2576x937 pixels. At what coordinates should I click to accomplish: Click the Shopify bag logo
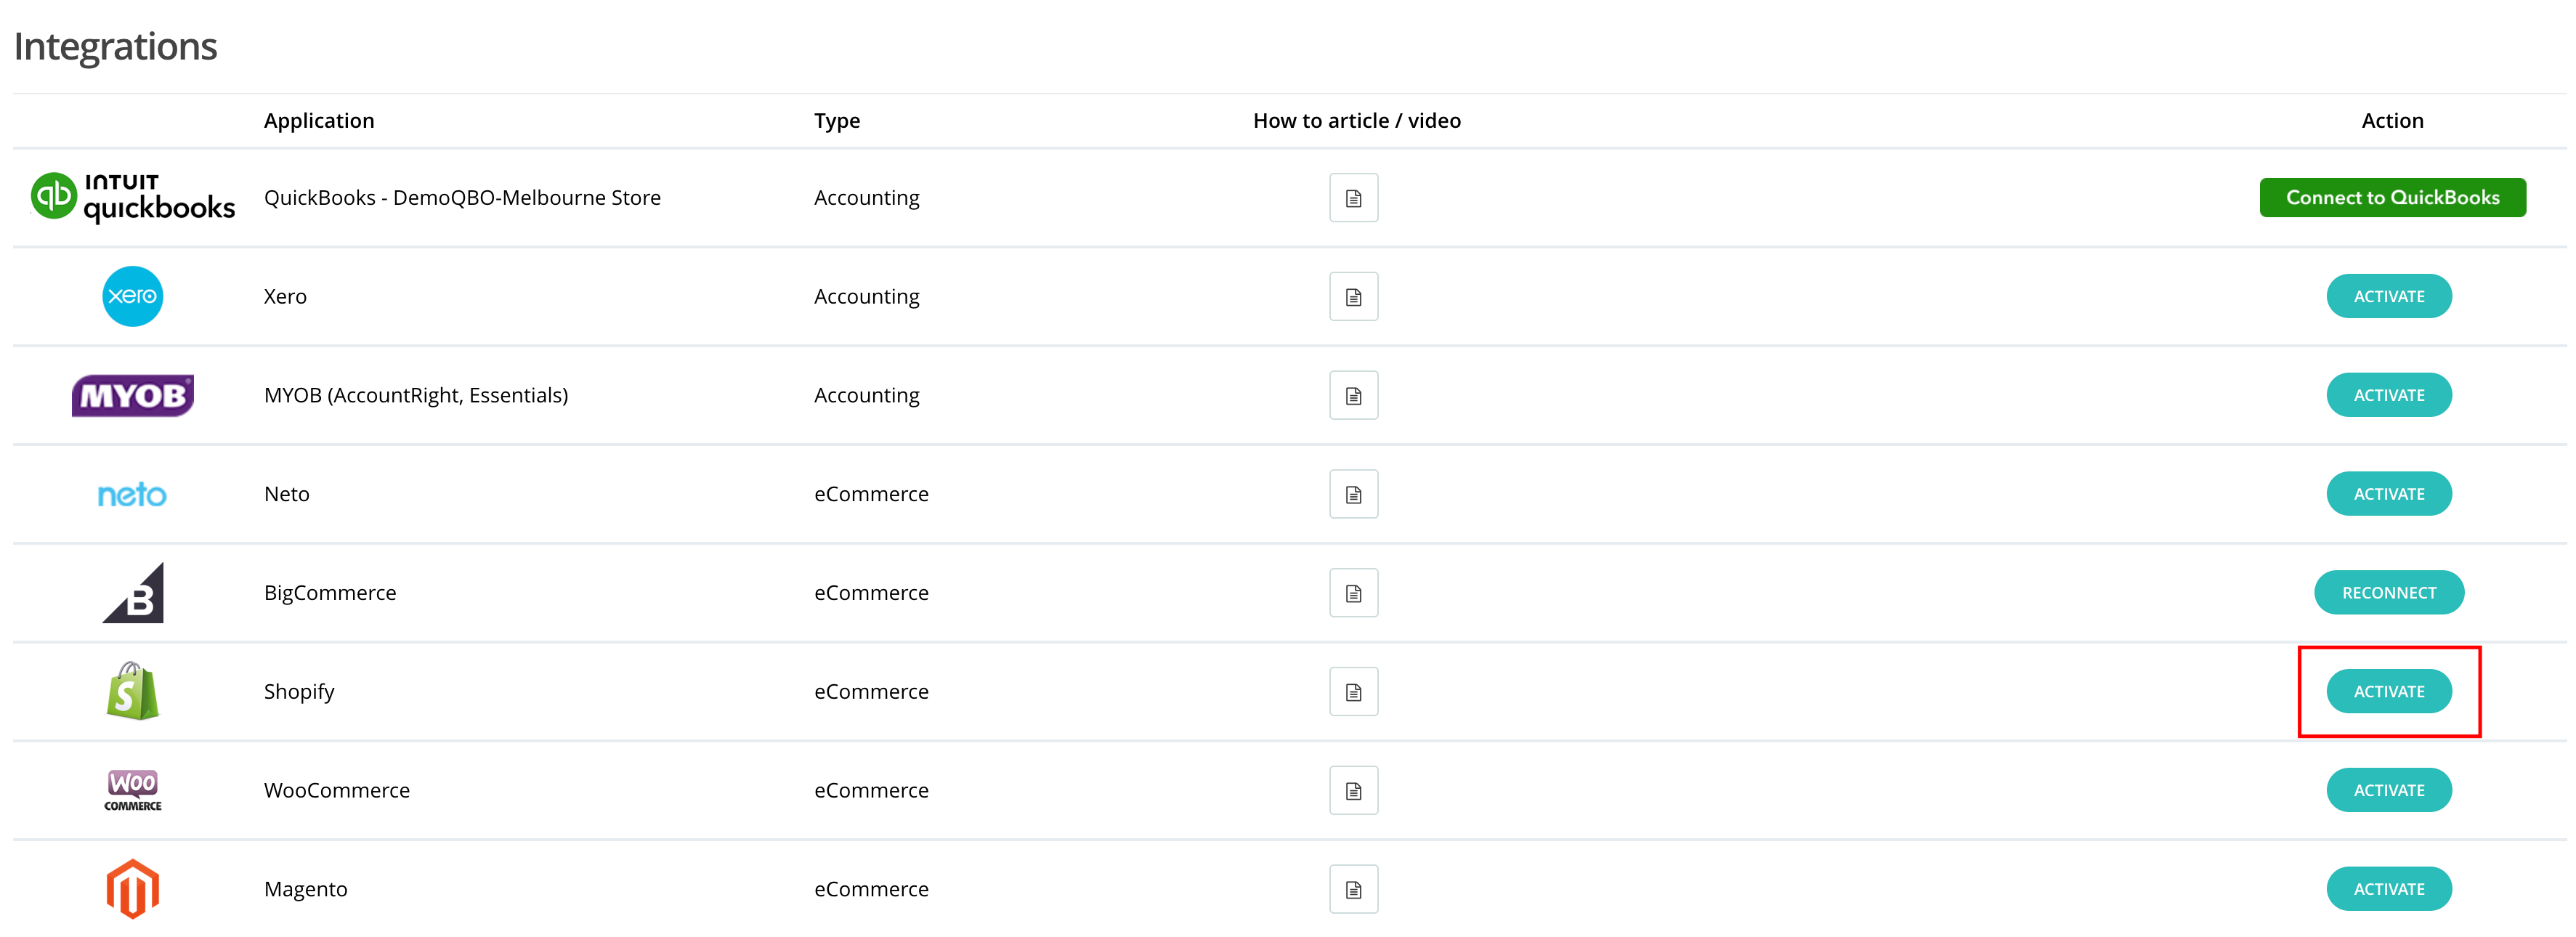(x=133, y=691)
